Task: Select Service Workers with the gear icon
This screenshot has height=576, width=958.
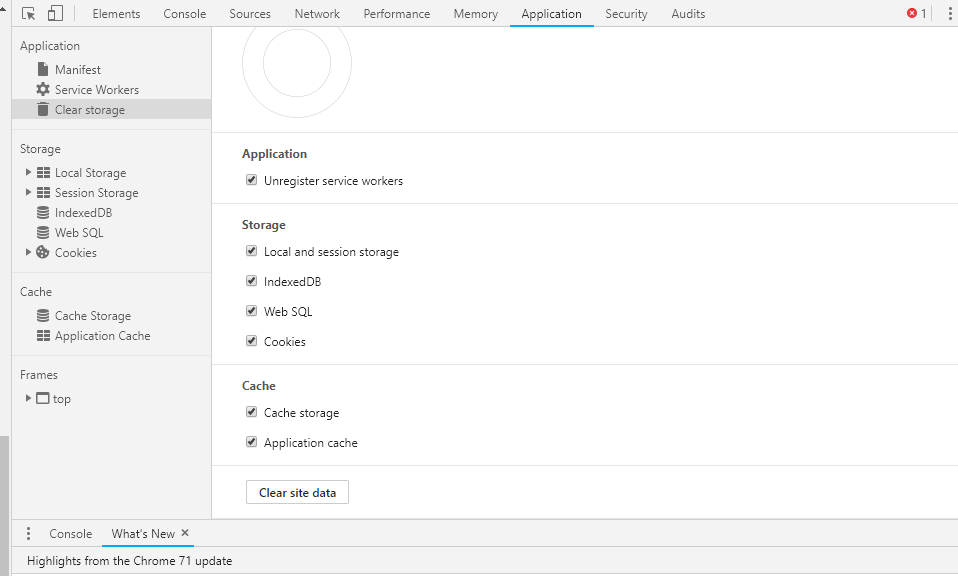Action: [x=96, y=90]
